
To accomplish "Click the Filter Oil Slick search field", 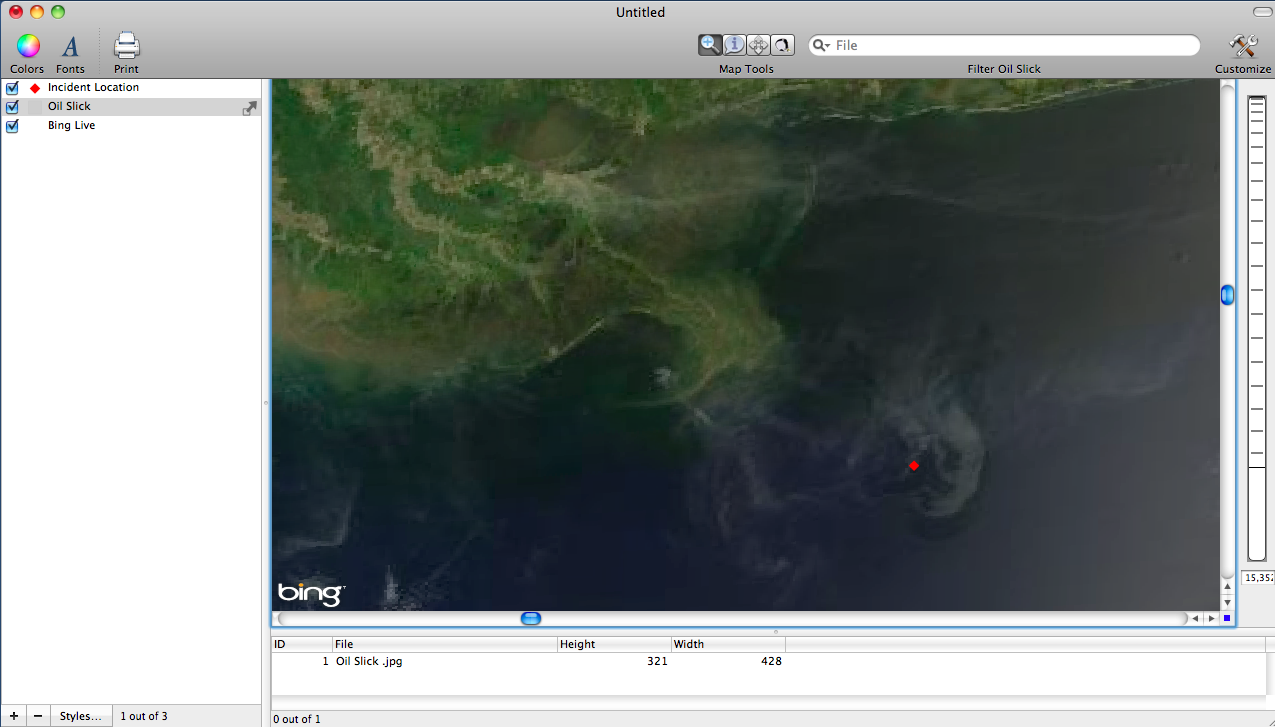I will [1010, 46].
